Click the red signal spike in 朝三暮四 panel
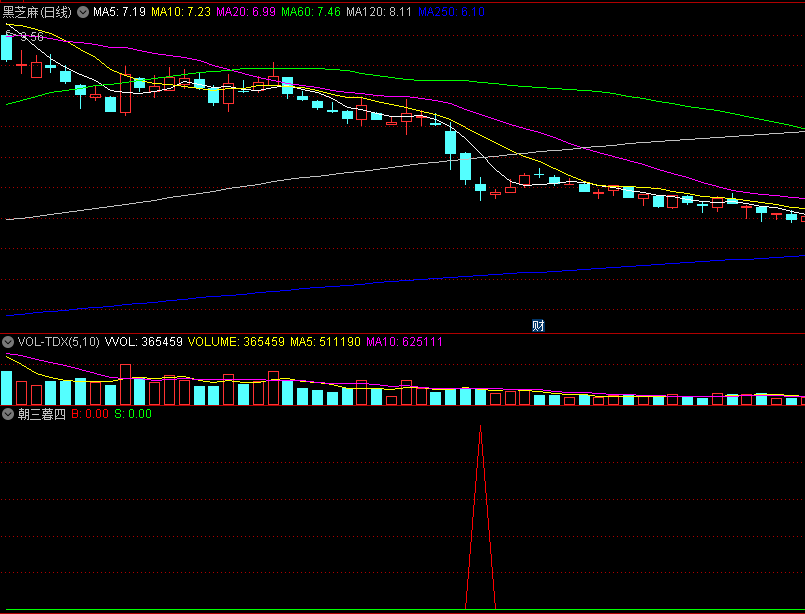 tap(481, 517)
